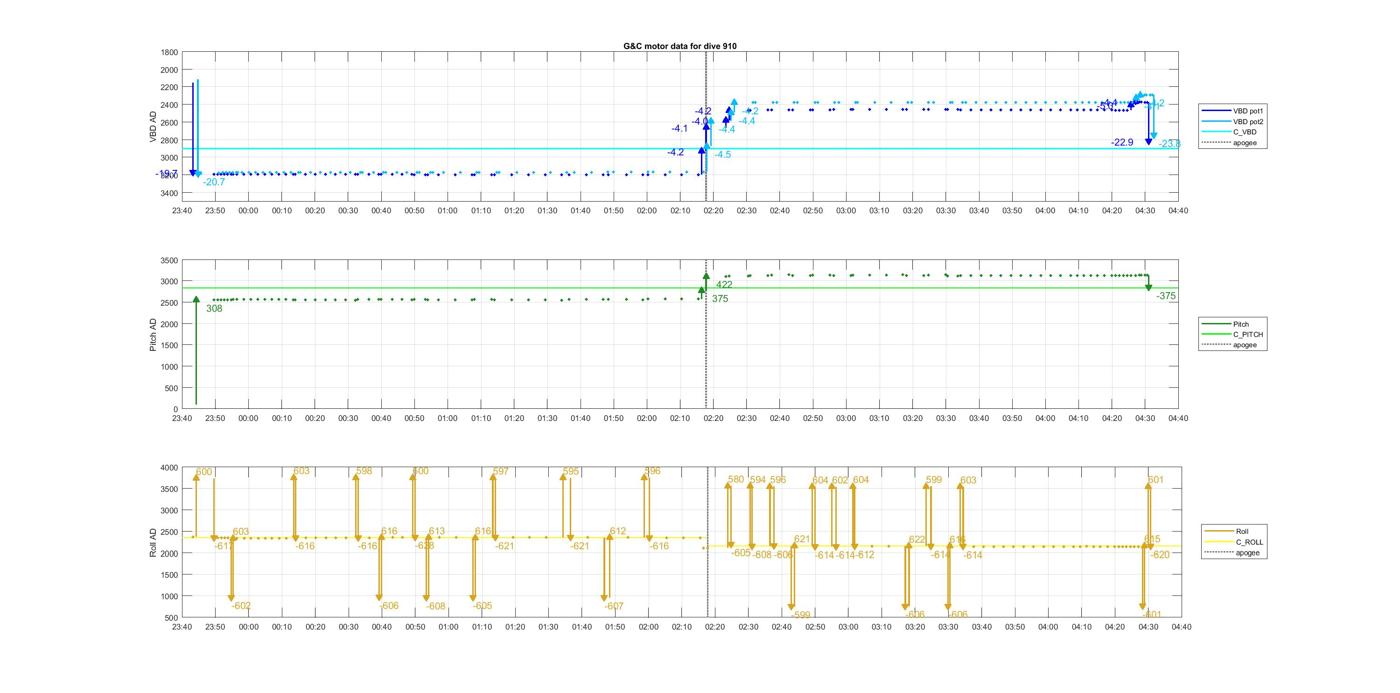This screenshot has width=1400, height=693.
Task: Click the "580" roll annotation
Action: coord(736,480)
